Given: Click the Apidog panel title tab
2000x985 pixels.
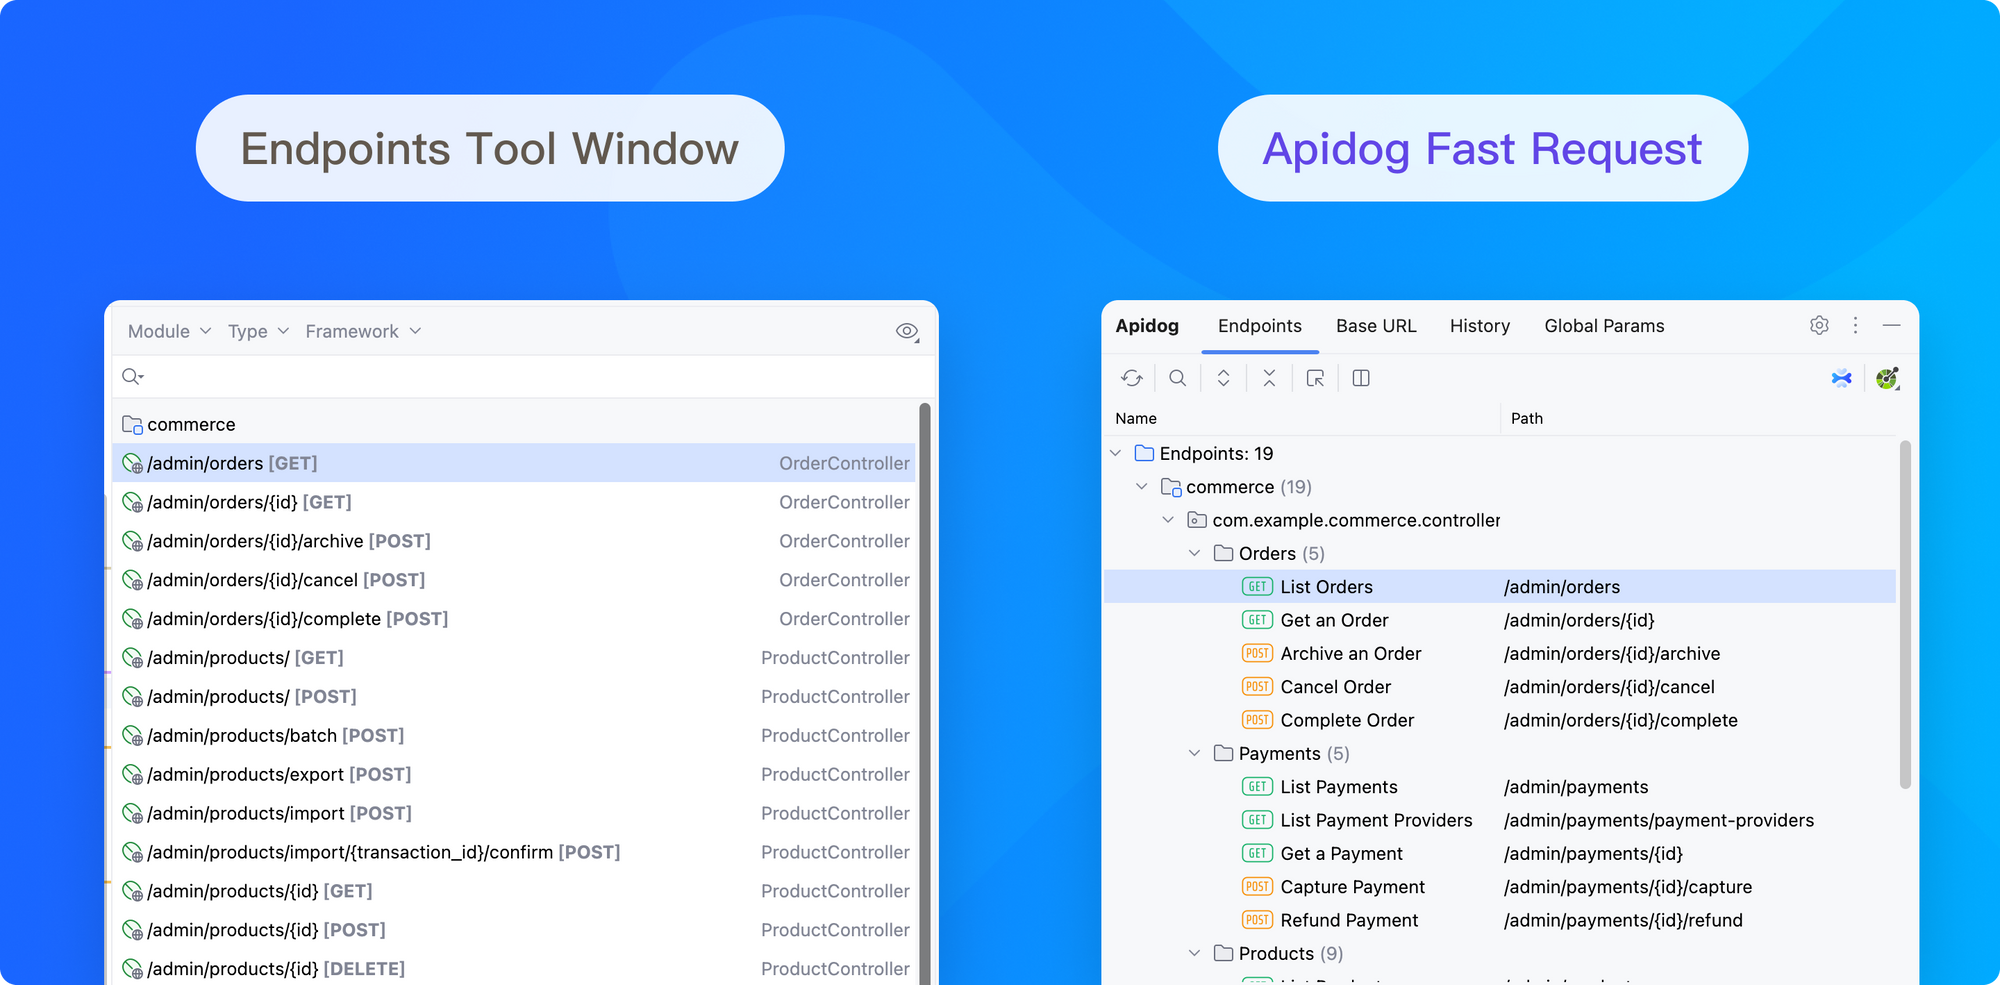Looking at the screenshot, I should [1147, 326].
